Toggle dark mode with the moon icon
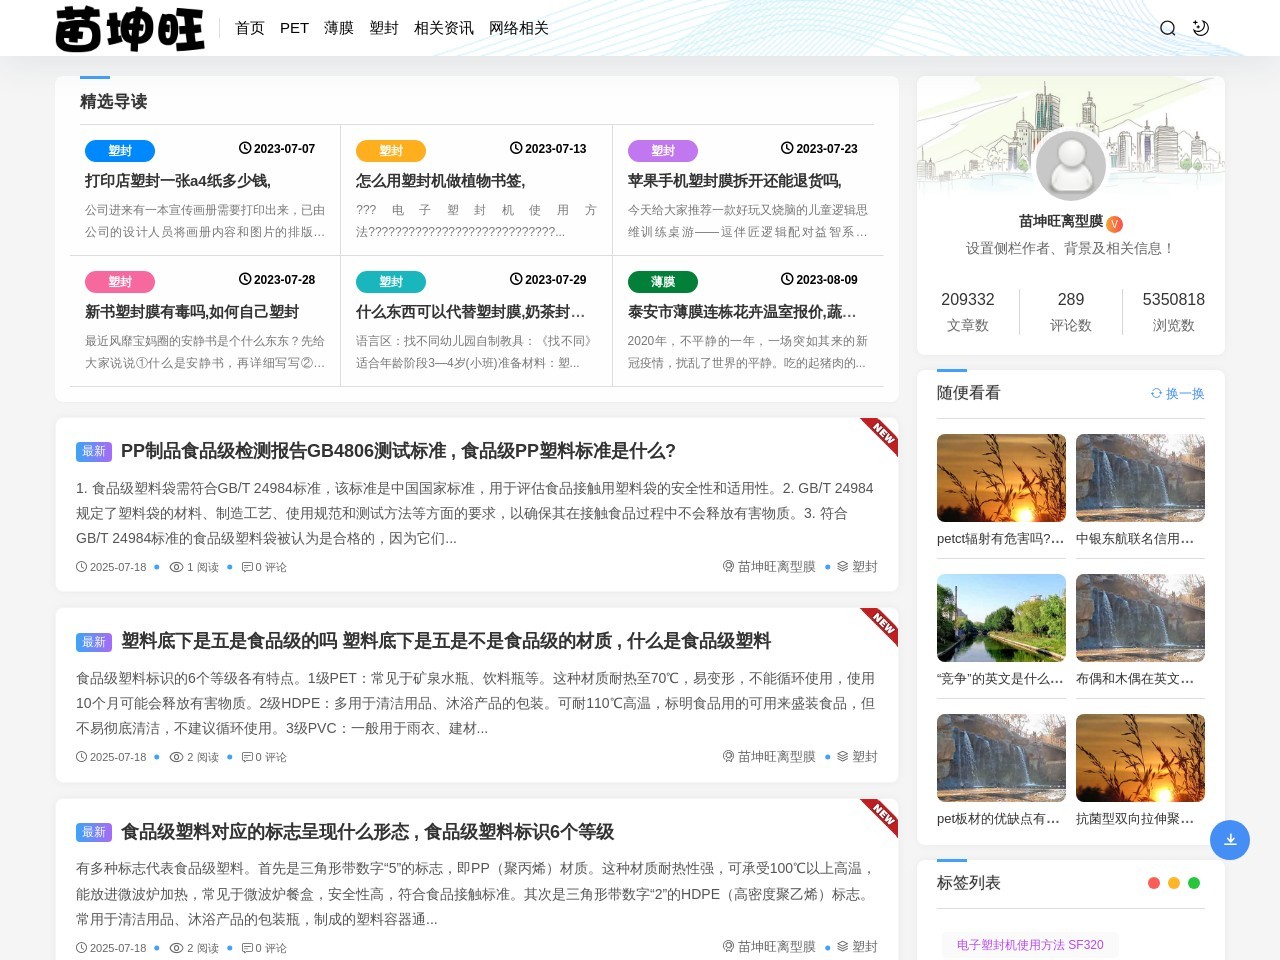1280x960 pixels. point(1200,28)
